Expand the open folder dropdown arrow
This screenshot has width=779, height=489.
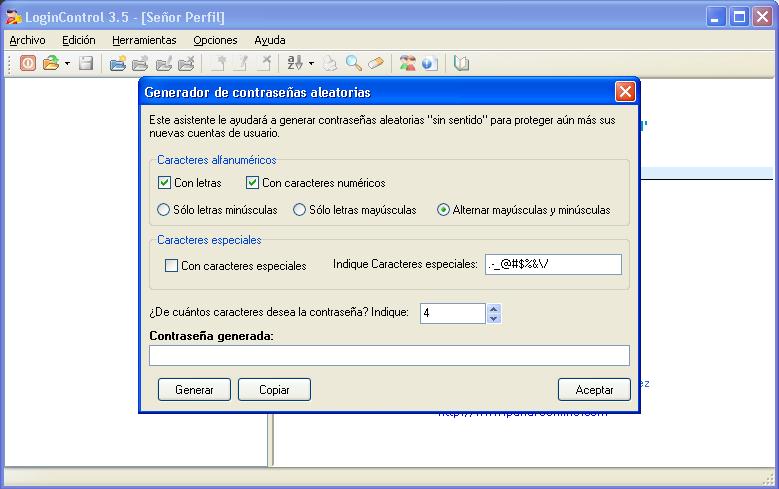click(x=67, y=64)
